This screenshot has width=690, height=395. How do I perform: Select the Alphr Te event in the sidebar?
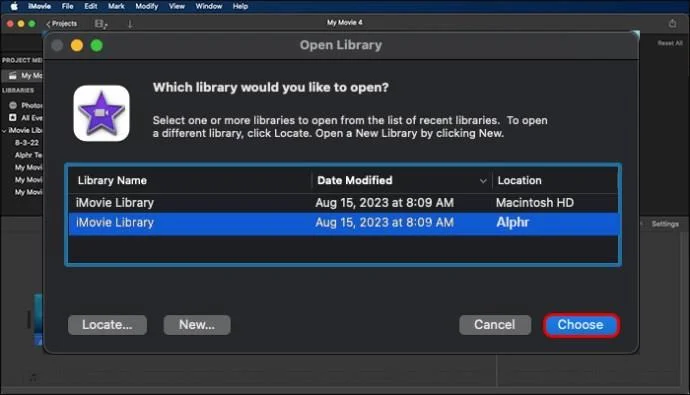click(x=28, y=155)
